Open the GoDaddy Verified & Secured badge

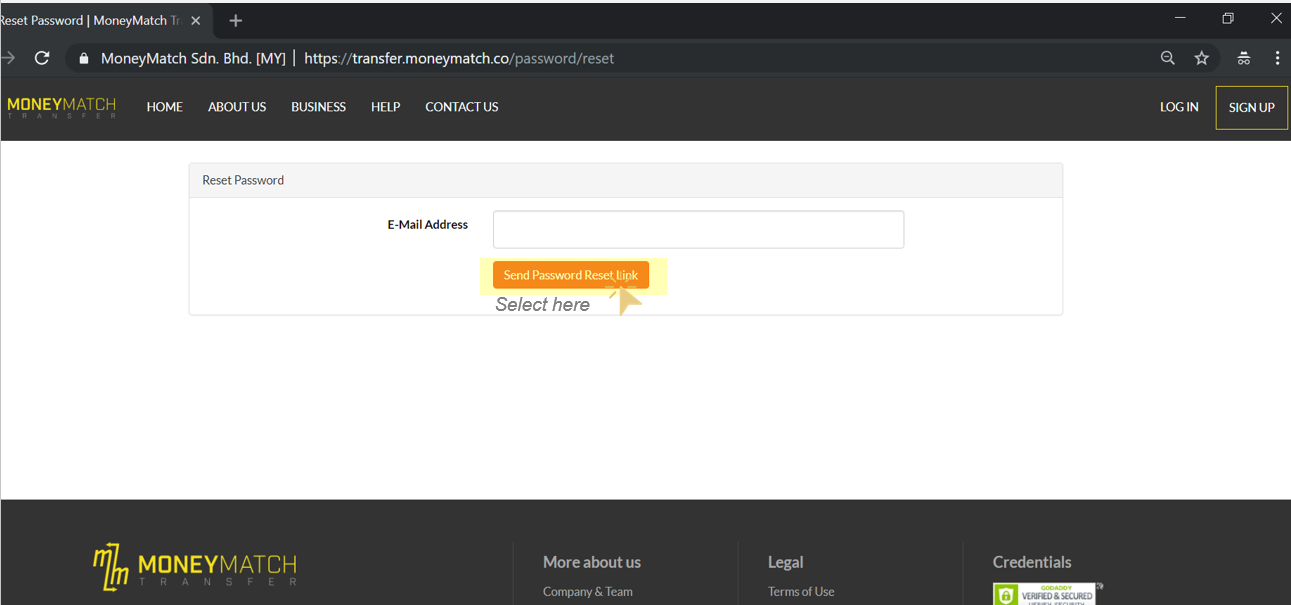tap(1045, 594)
